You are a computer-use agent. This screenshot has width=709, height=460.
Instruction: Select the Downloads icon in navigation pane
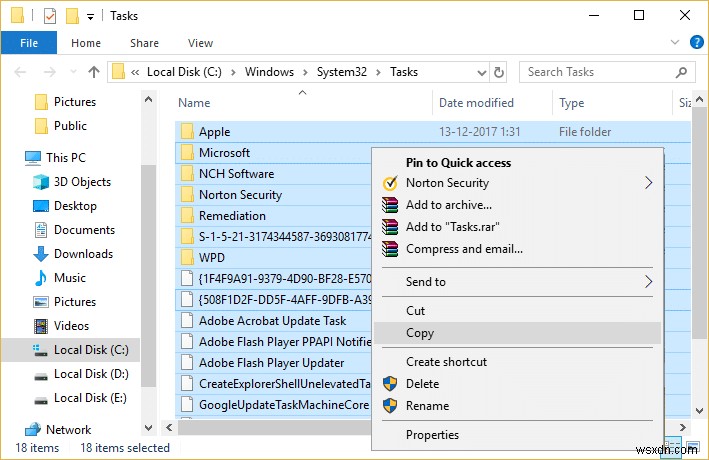pos(41,254)
